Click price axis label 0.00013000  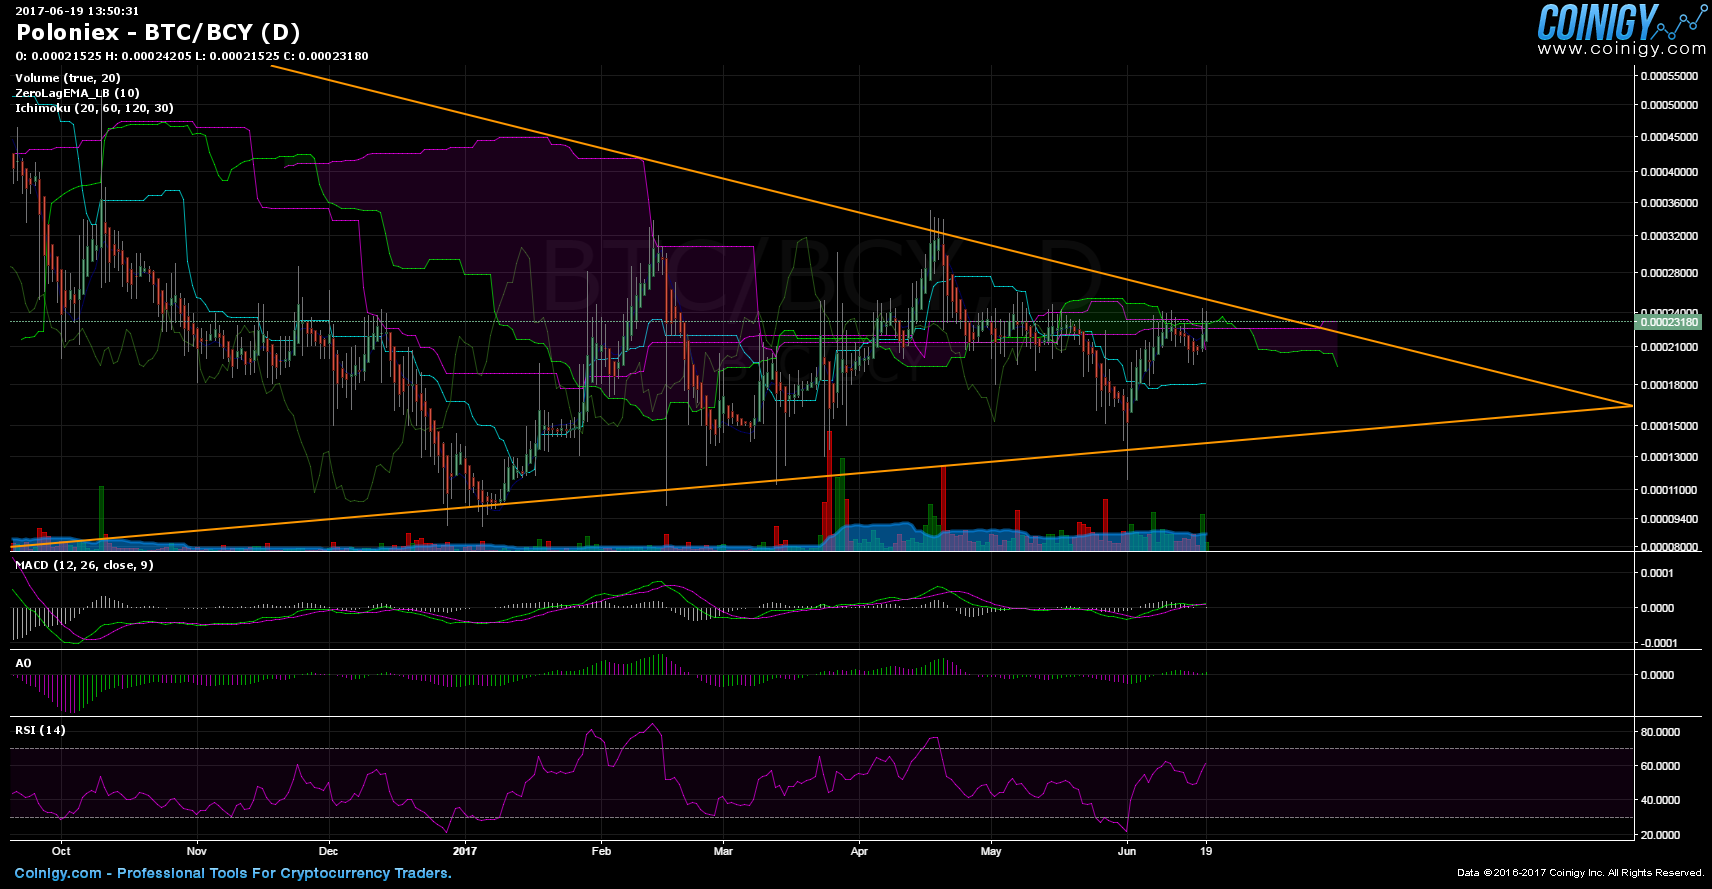click(x=1669, y=457)
